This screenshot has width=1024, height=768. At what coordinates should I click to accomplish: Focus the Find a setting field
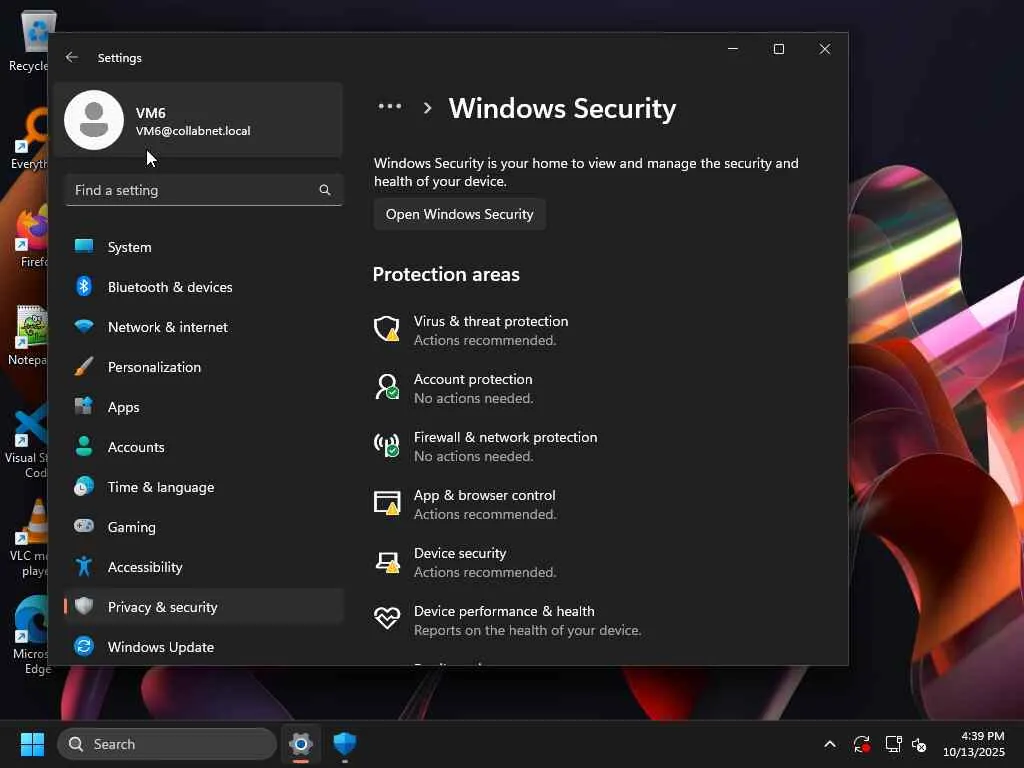coord(204,190)
